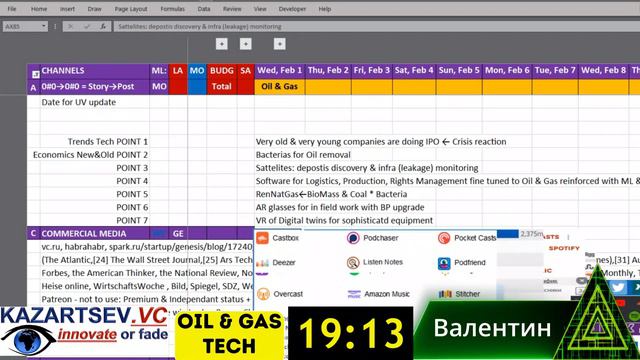Select the Sun, Feb 5 date header
640x360 pixels.
click(x=459, y=70)
